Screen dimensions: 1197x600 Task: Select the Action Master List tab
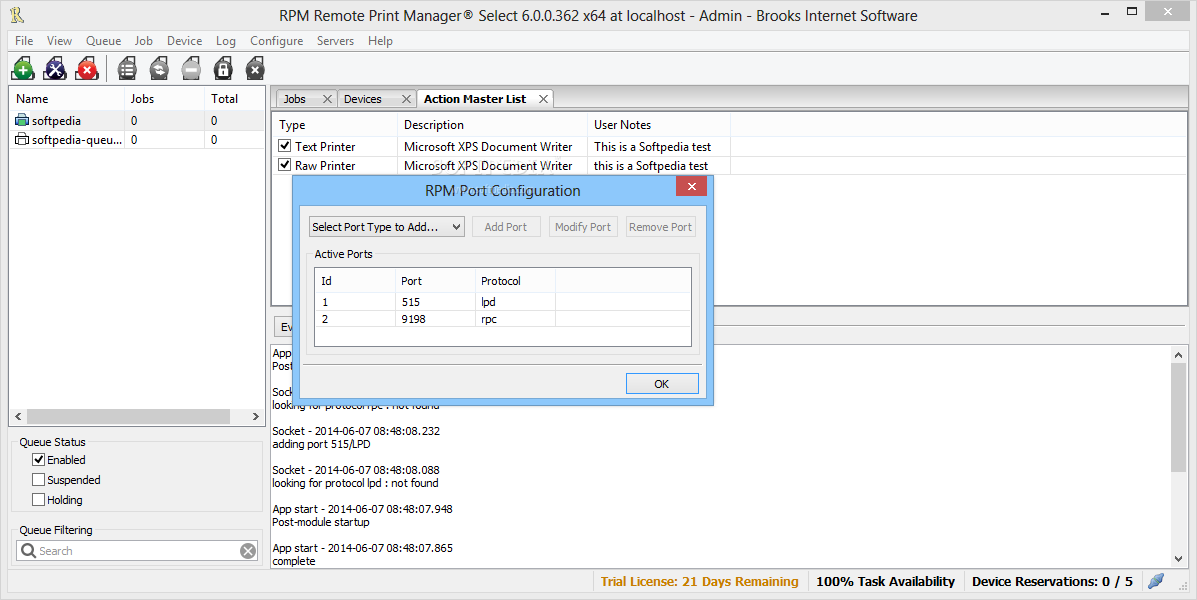tap(475, 99)
